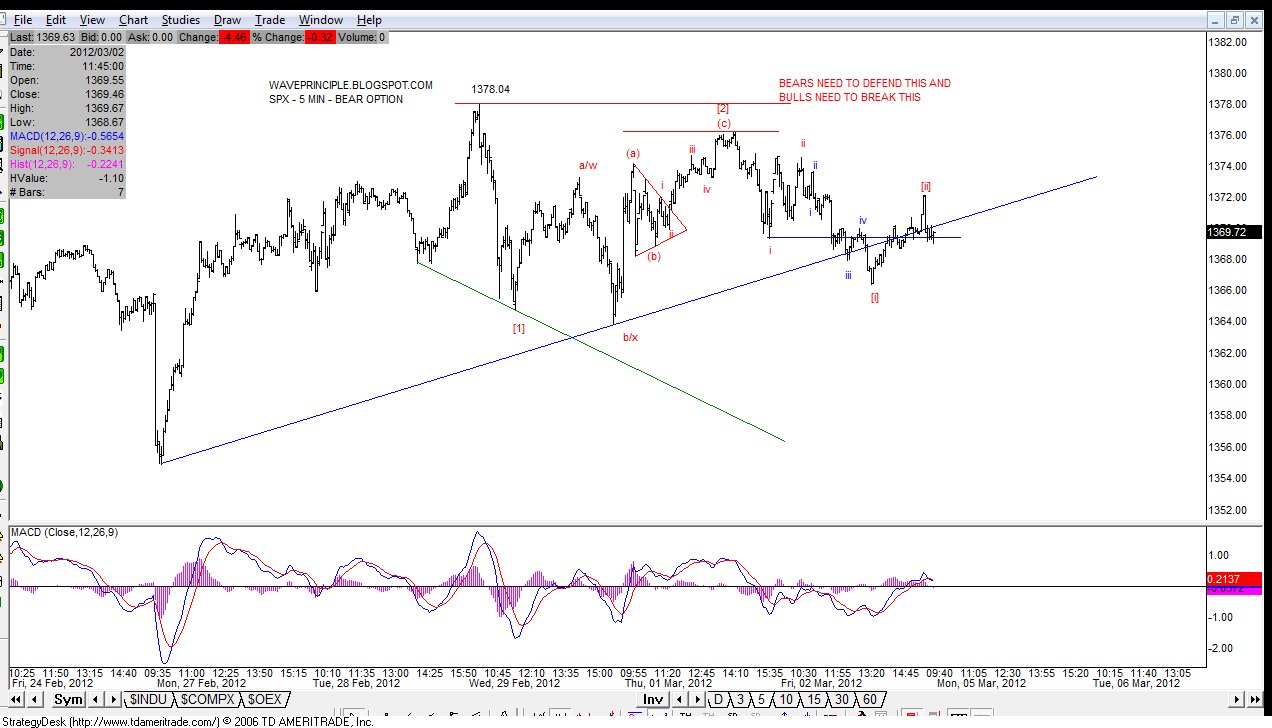The image size is (1272, 728).
Task: Click the single-left arrow before Sym
Action: point(35,700)
